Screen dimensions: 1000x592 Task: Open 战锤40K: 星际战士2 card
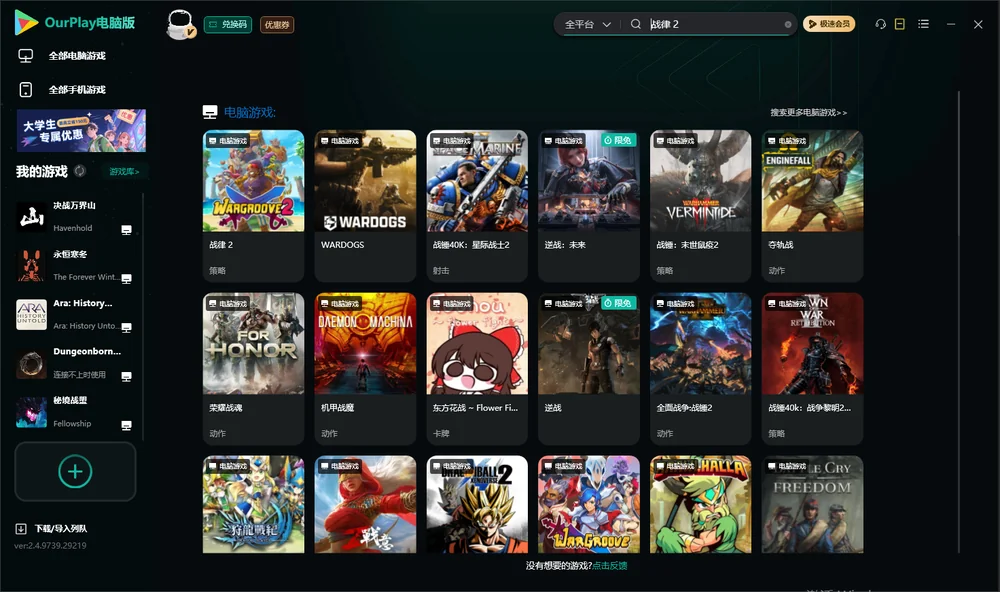pyautogui.click(x=477, y=205)
